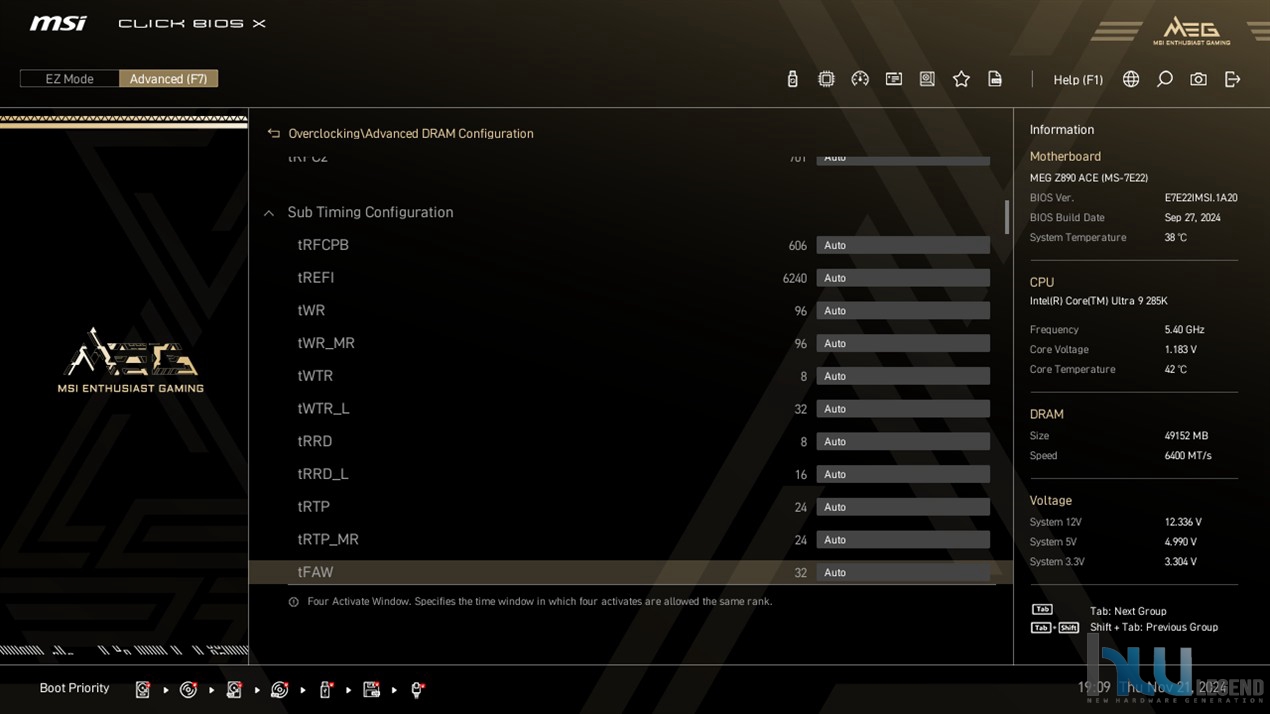This screenshot has height=714, width=1270.
Task: Click the Sub Timing Configuration heading text
Action: click(370, 212)
